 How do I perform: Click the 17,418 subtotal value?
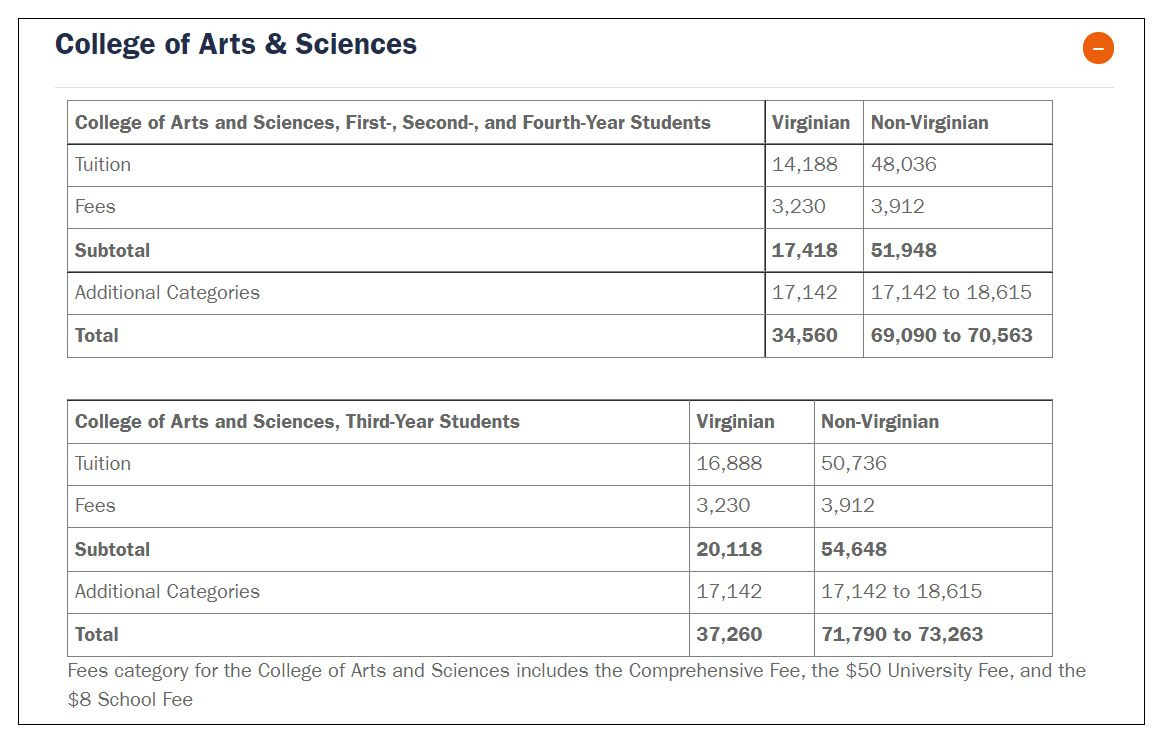click(805, 251)
